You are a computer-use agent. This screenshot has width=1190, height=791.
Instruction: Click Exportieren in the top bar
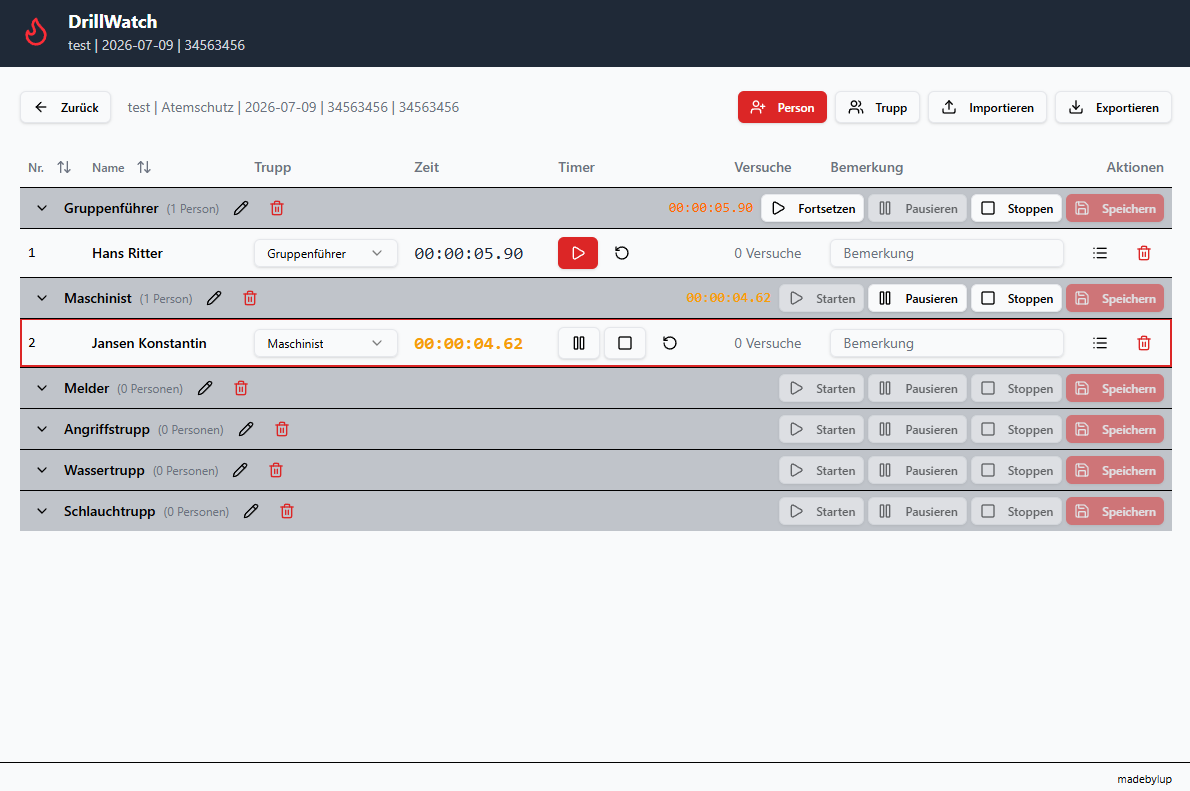pos(1113,108)
